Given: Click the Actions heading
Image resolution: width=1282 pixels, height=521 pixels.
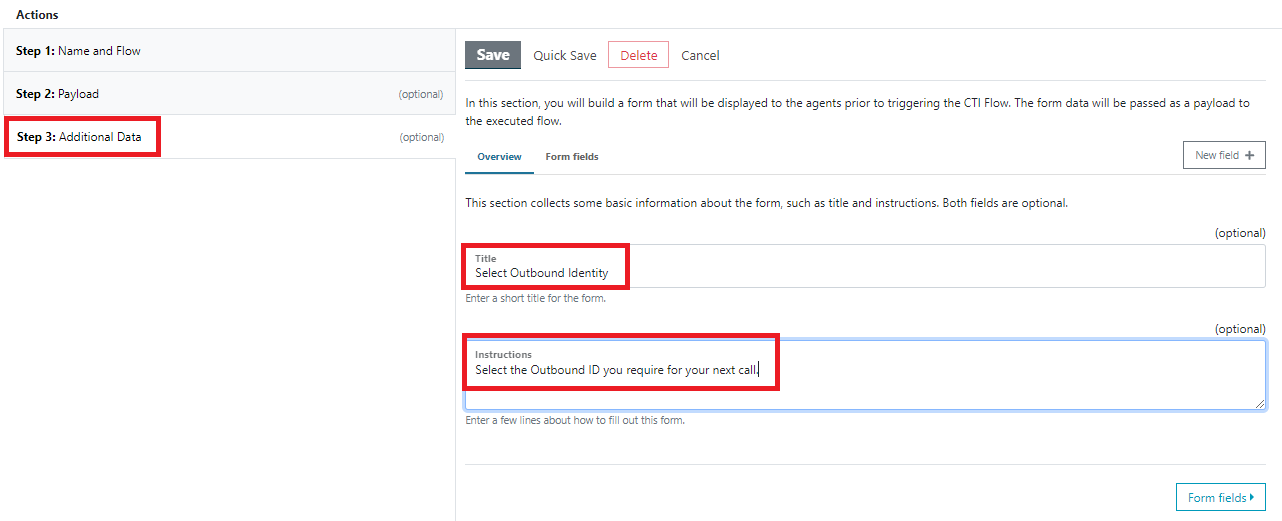Looking at the screenshot, I should [37, 15].
